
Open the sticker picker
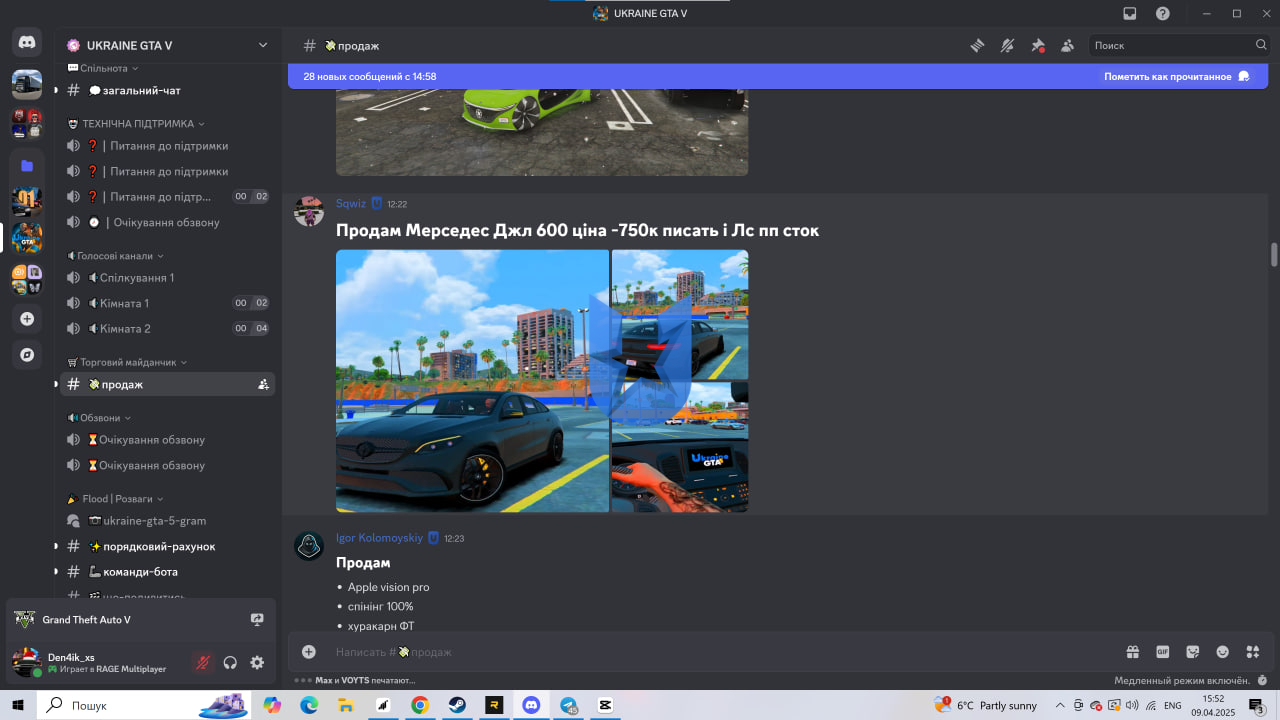[1193, 652]
